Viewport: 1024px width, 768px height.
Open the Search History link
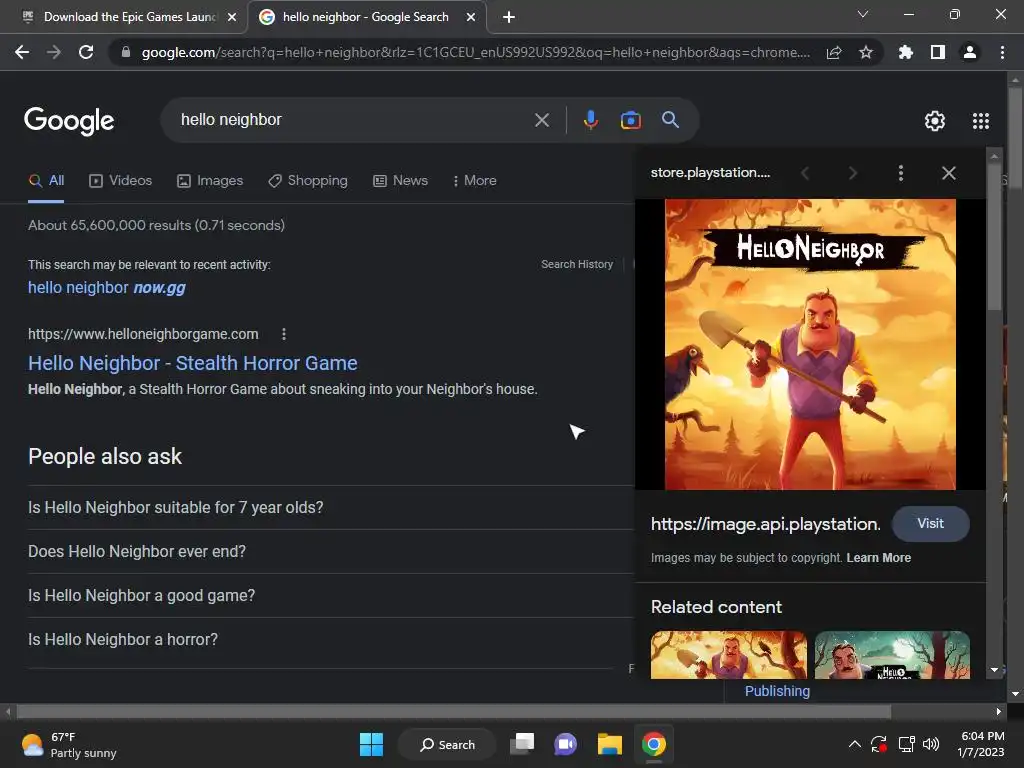[x=577, y=264]
